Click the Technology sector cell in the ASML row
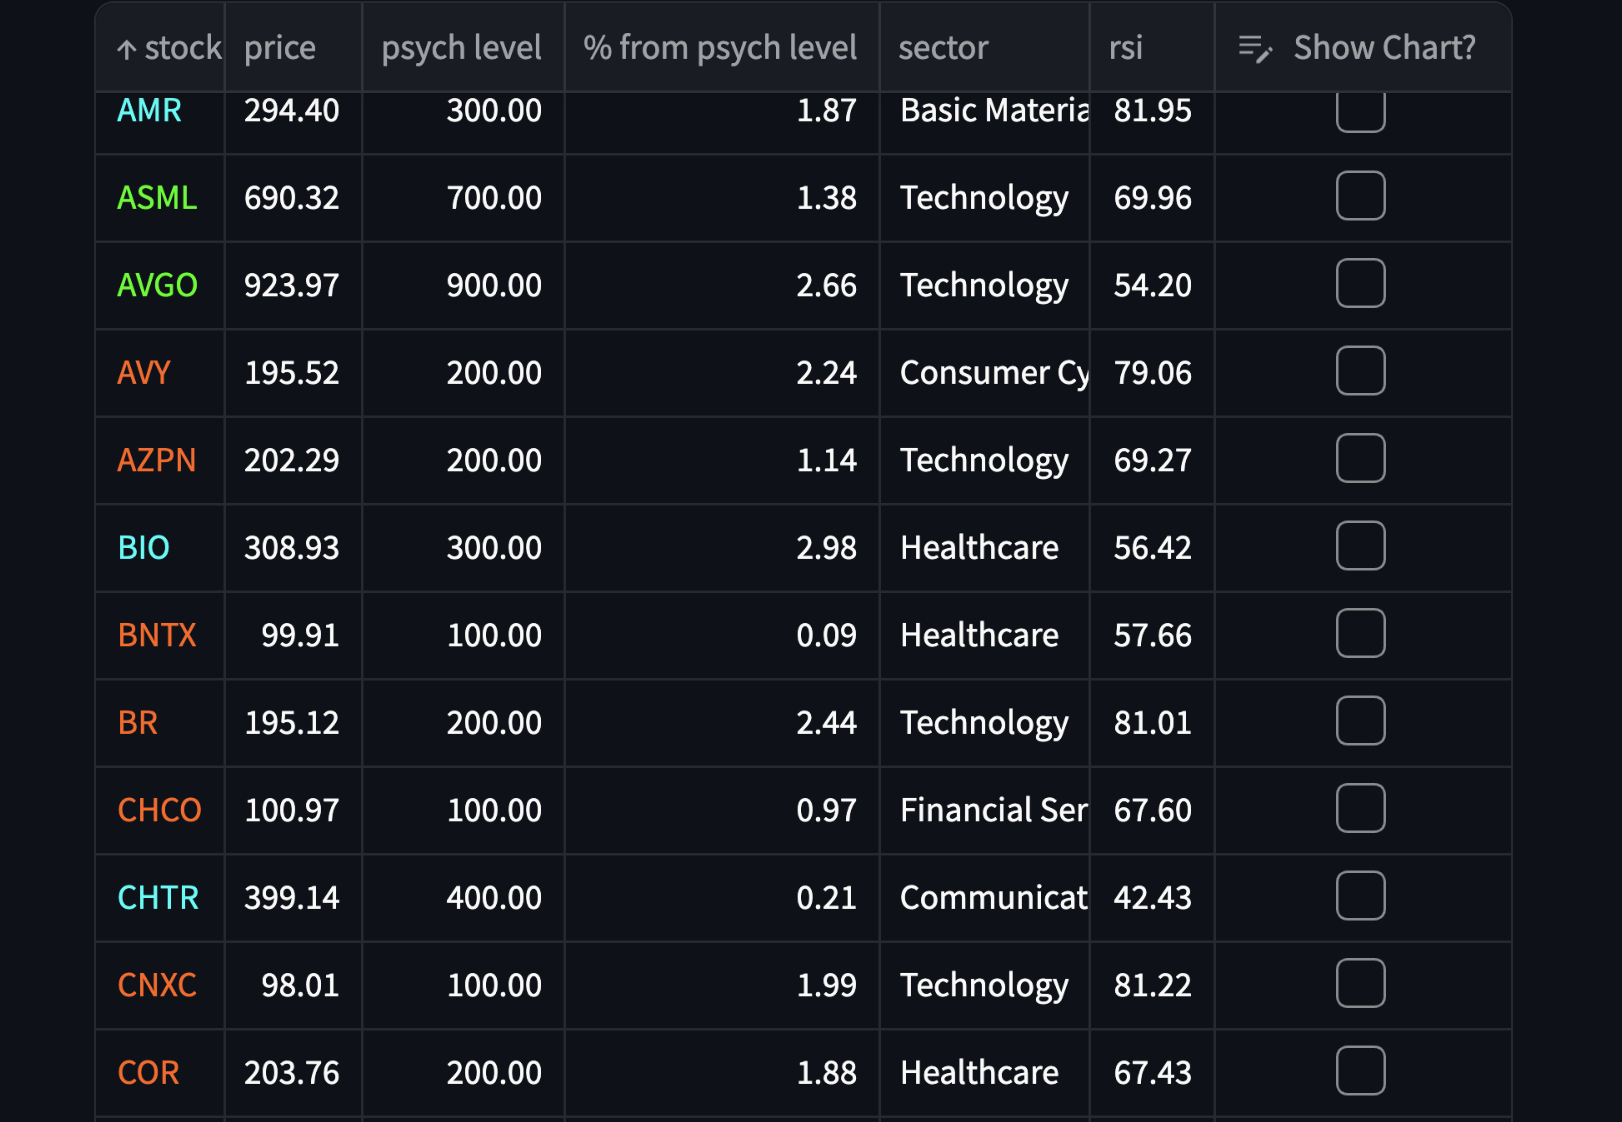This screenshot has height=1122, width=1622. tap(984, 197)
